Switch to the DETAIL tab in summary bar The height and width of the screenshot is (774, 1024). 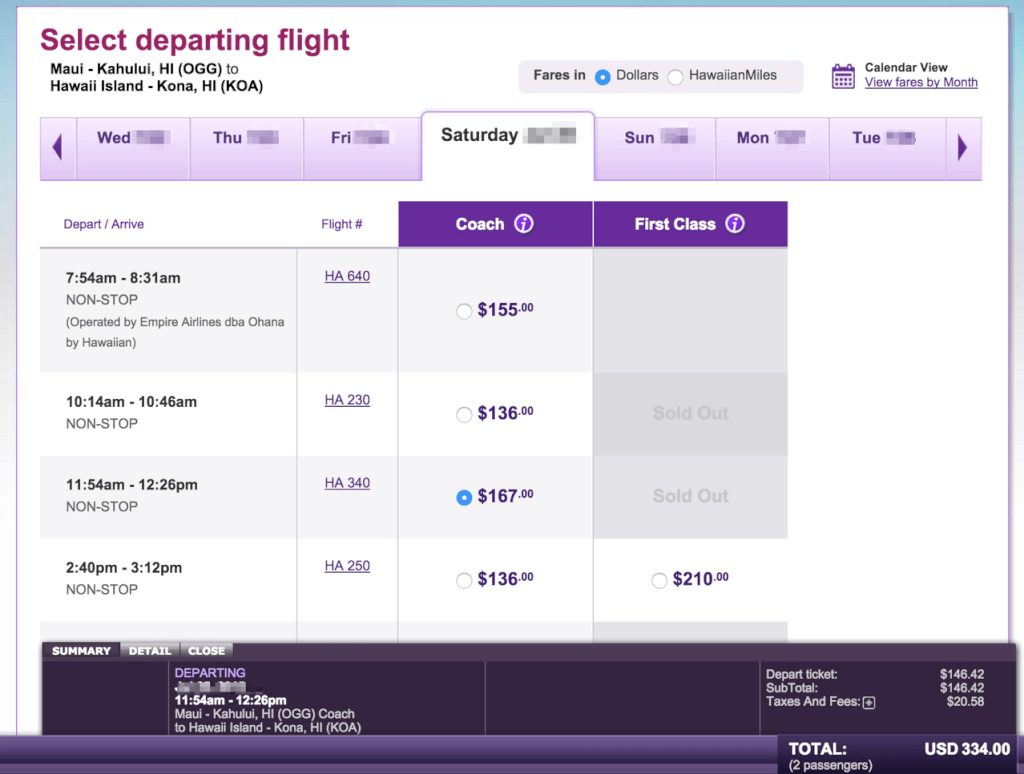pyautogui.click(x=150, y=650)
